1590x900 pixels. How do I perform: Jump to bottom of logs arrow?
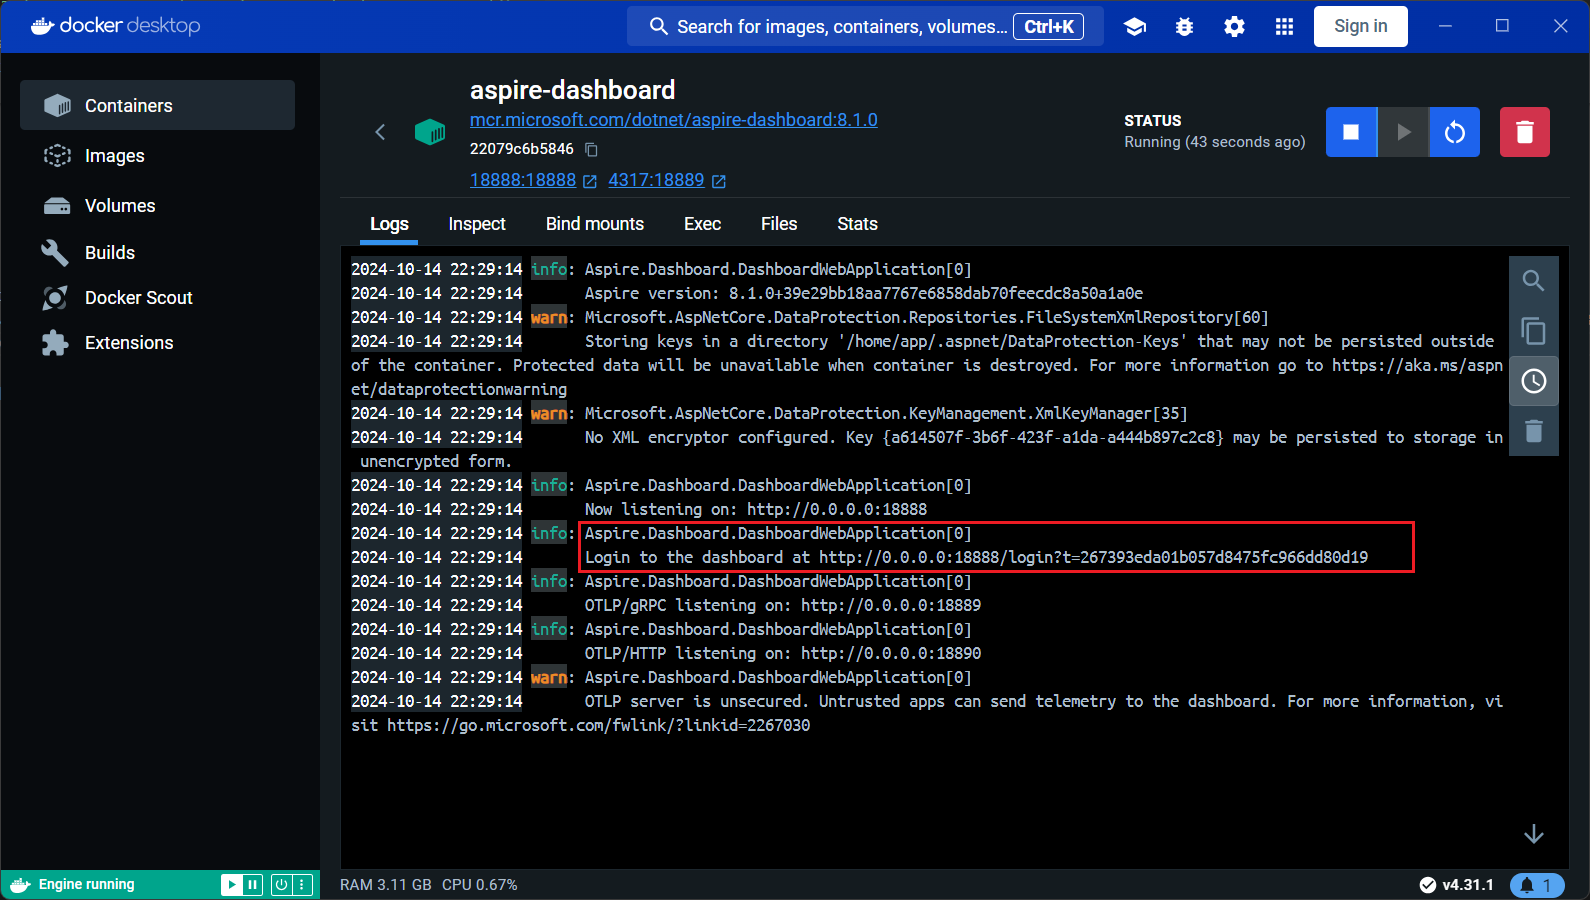tap(1534, 834)
